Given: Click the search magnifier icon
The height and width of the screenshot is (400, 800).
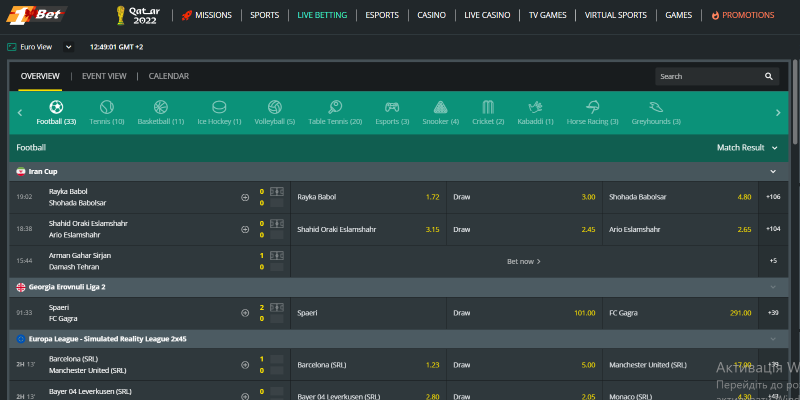Looking at the screenshot, I should point(769,77).
